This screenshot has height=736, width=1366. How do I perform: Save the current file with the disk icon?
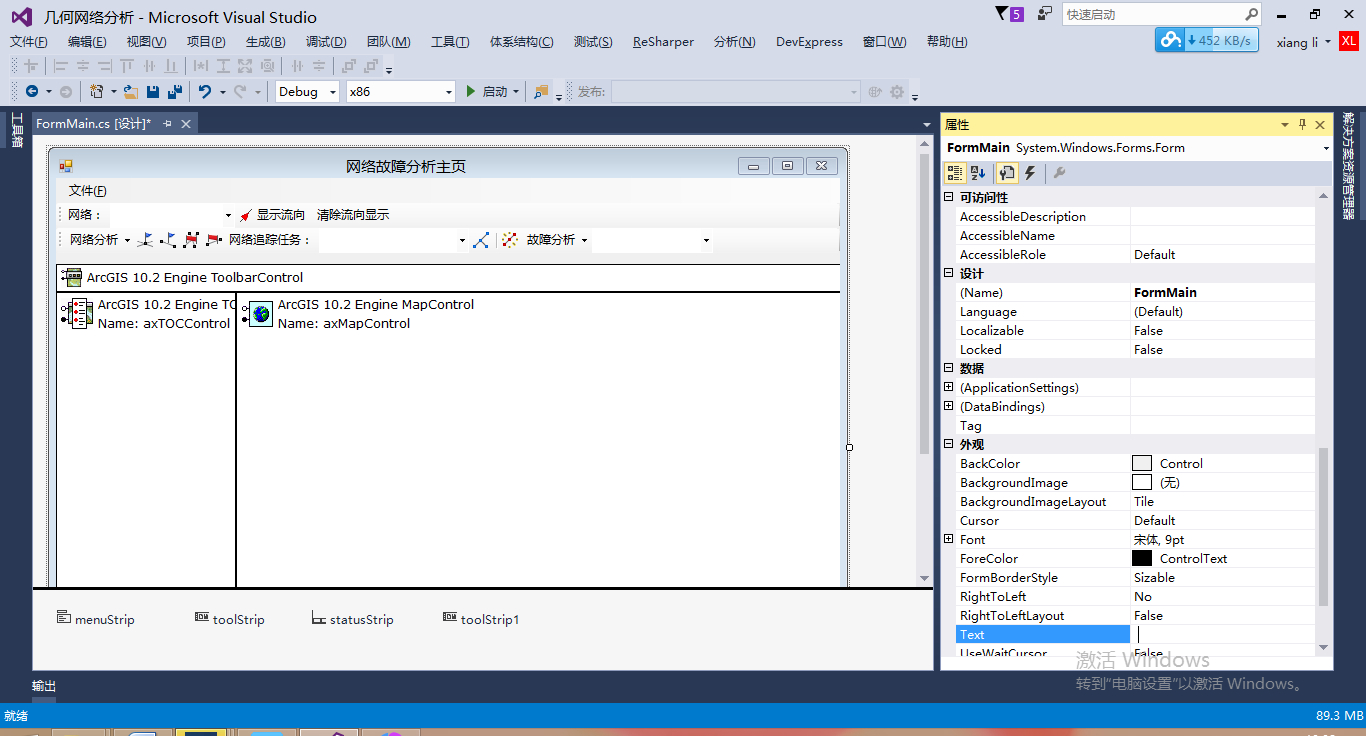pyautogui.click(x=153, y=92)
